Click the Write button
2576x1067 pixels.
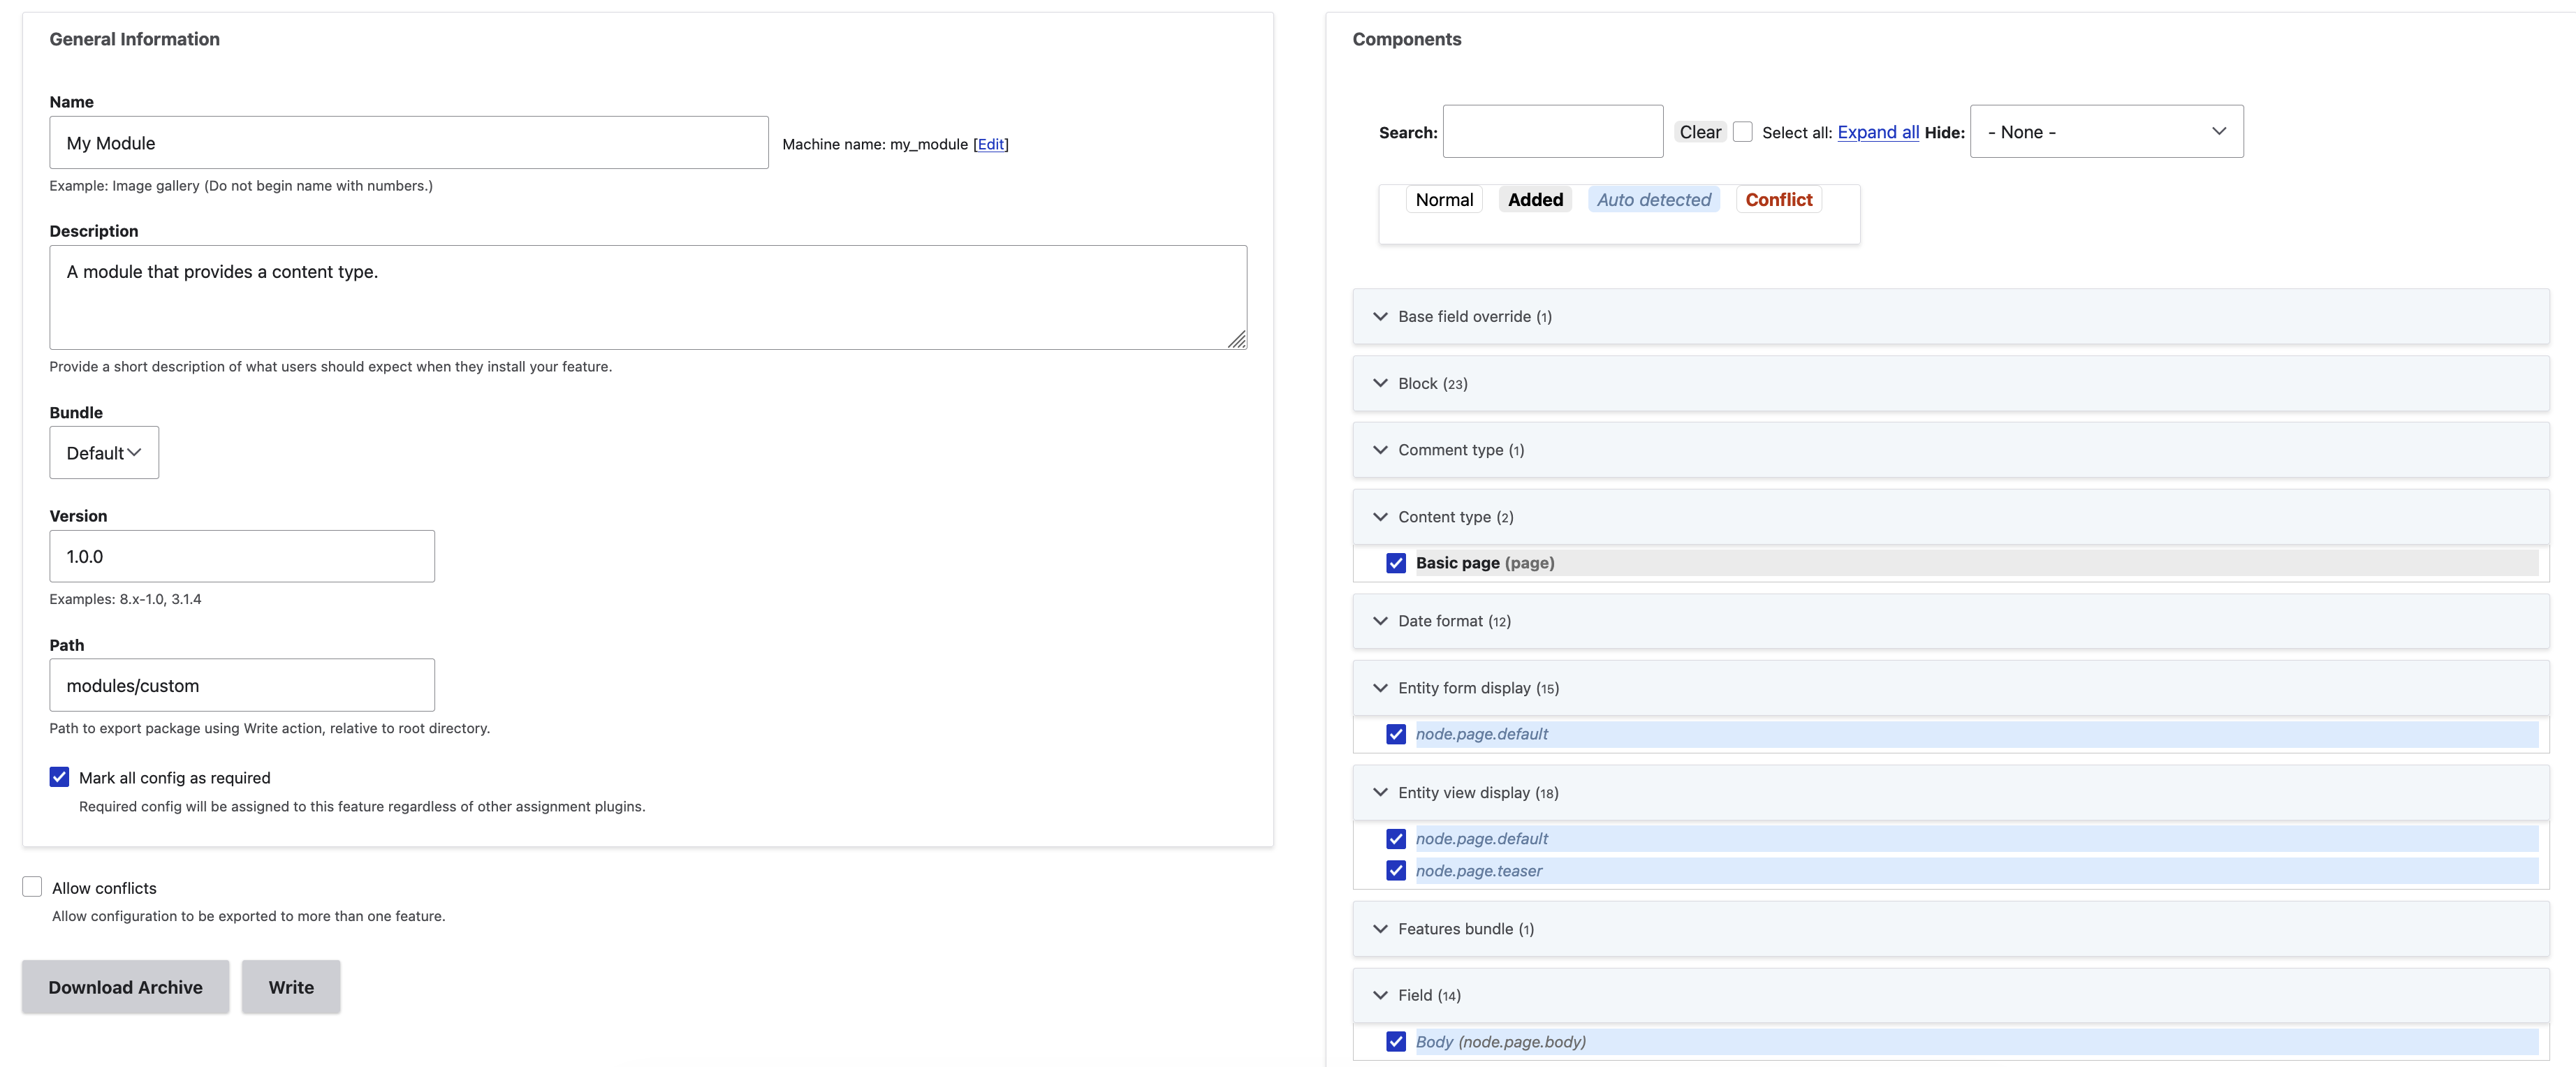(x=291, y=987)
